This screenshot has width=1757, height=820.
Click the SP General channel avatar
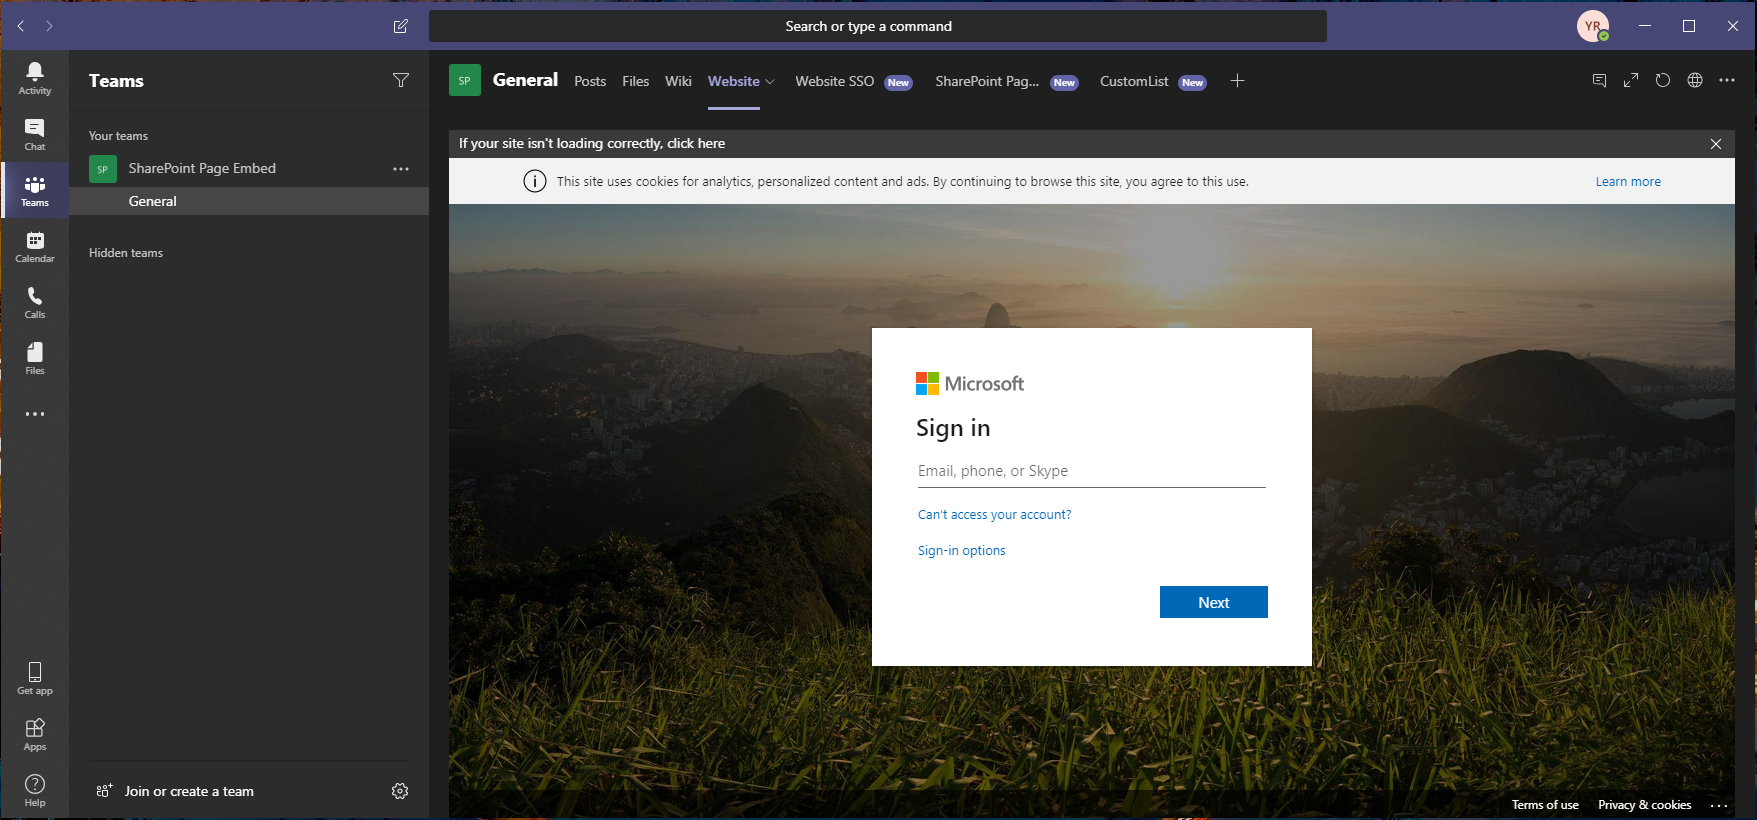tap(465, 81)
